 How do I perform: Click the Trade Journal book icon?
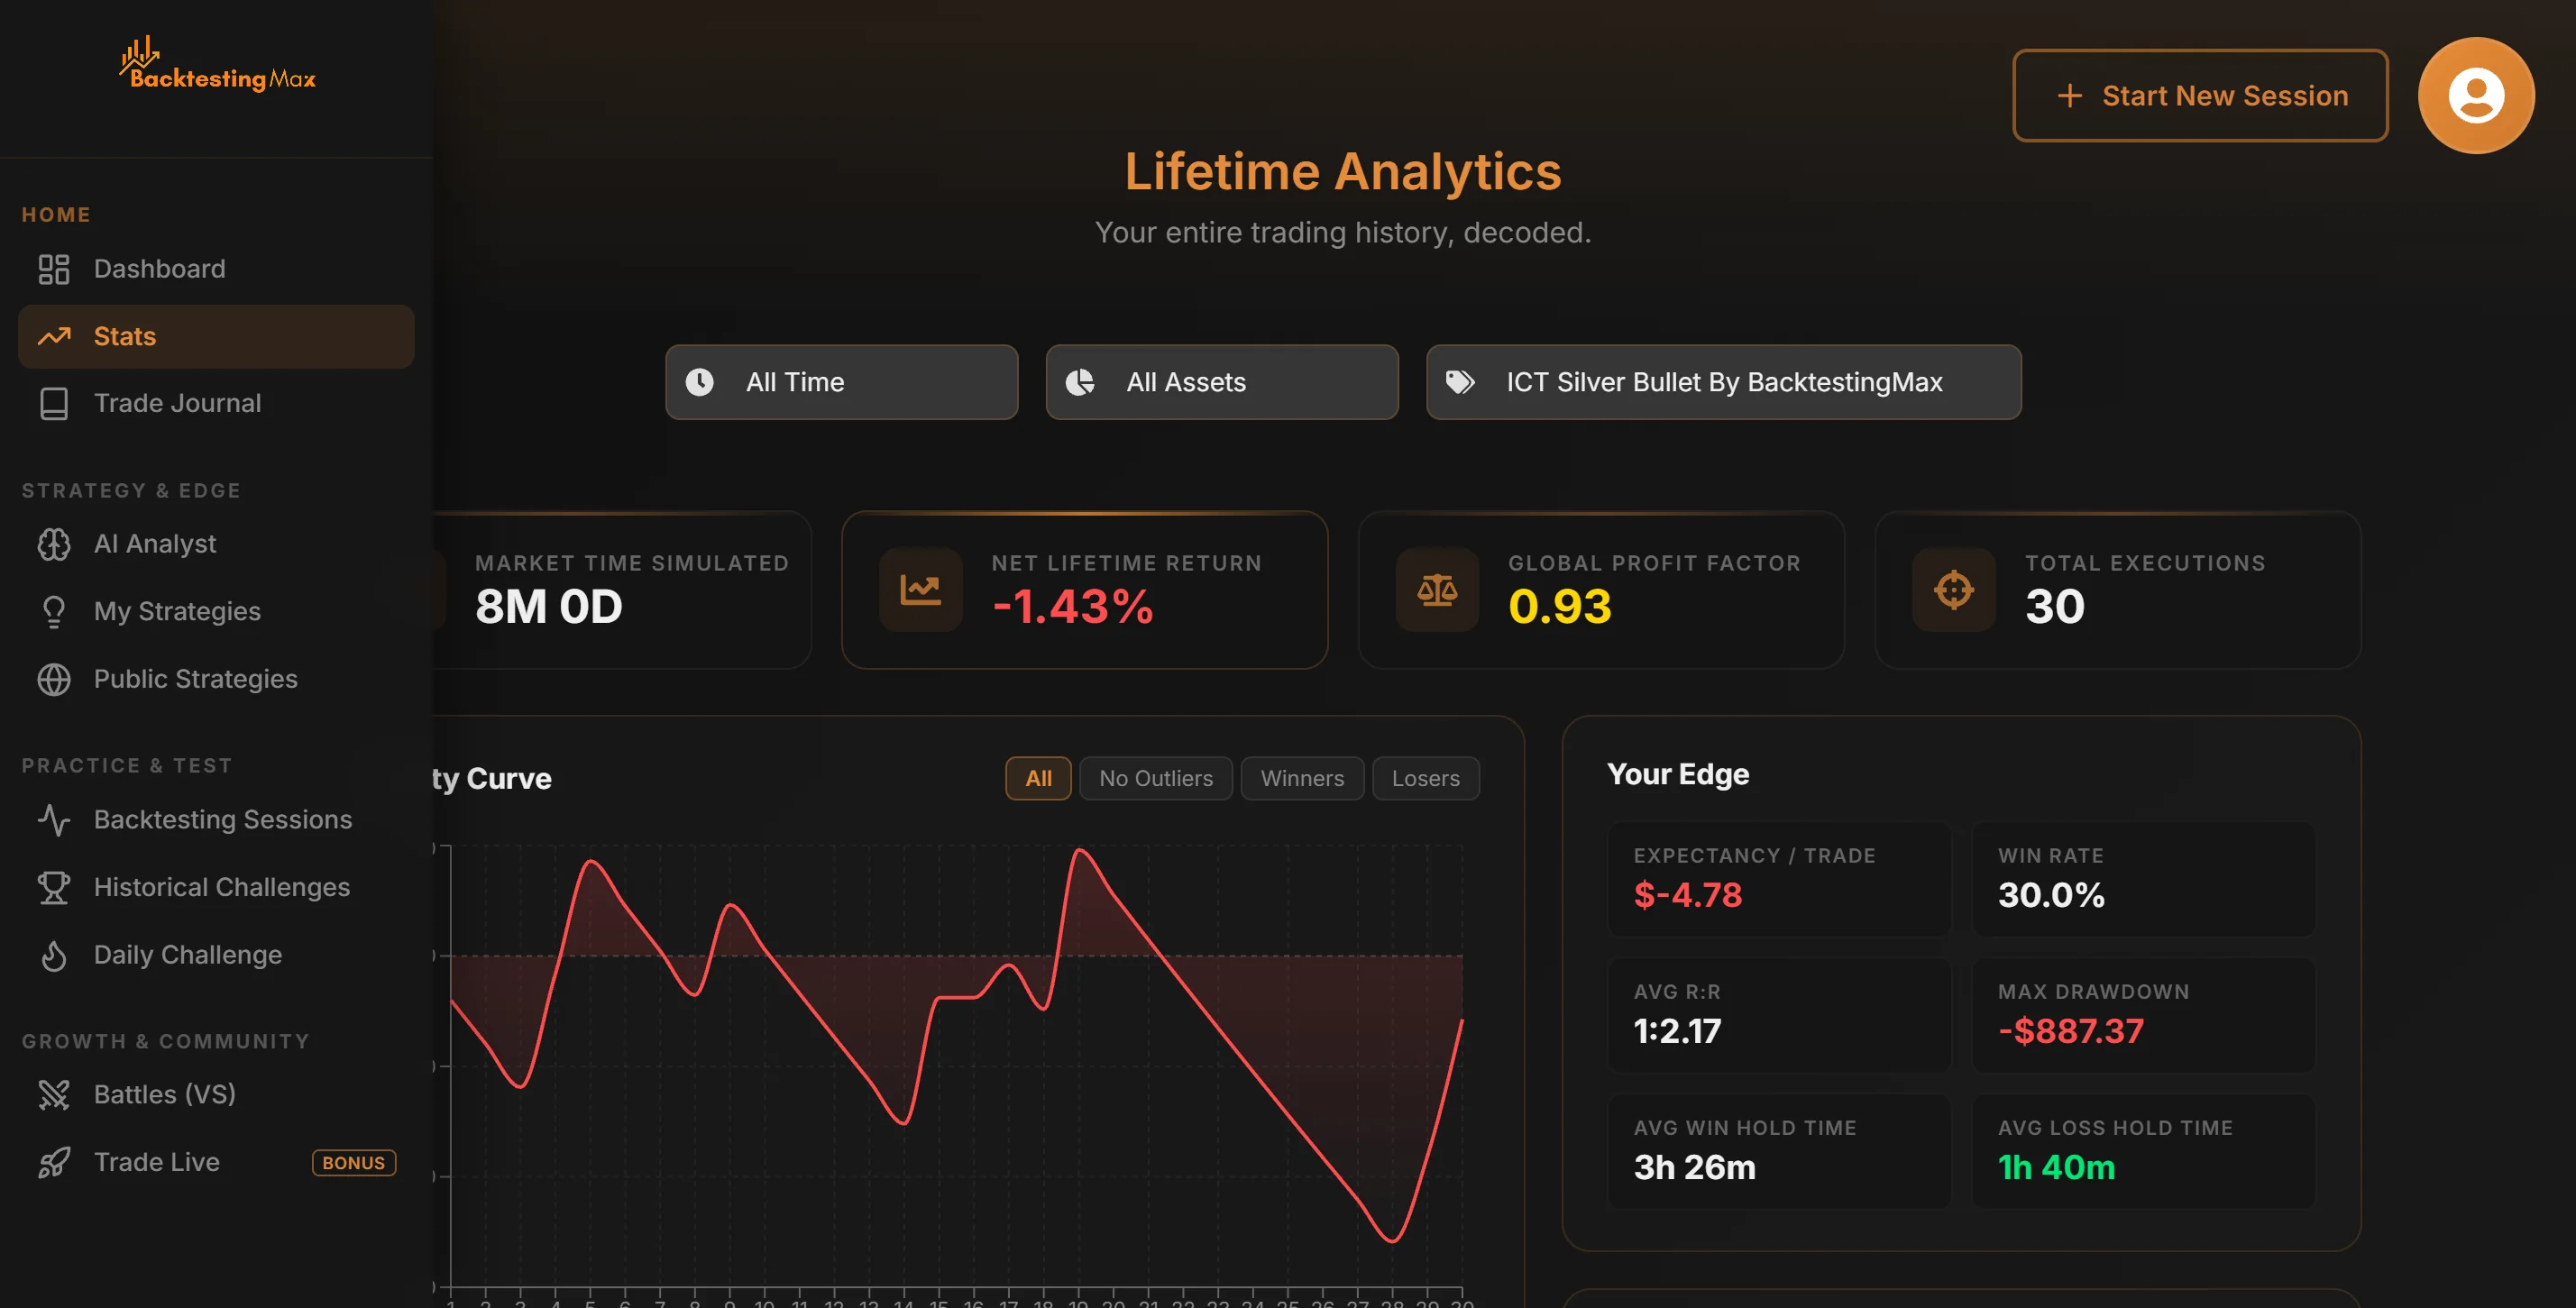tap(54, 403)
